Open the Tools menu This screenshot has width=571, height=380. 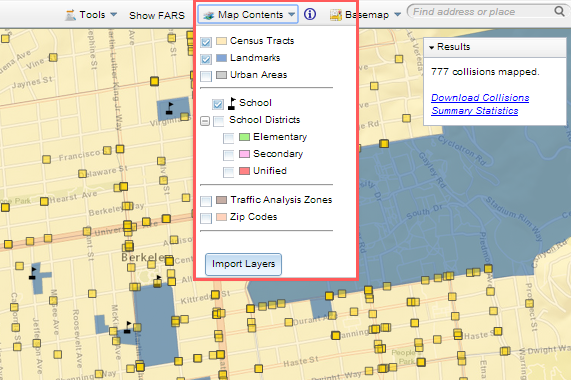click(91, 15)
